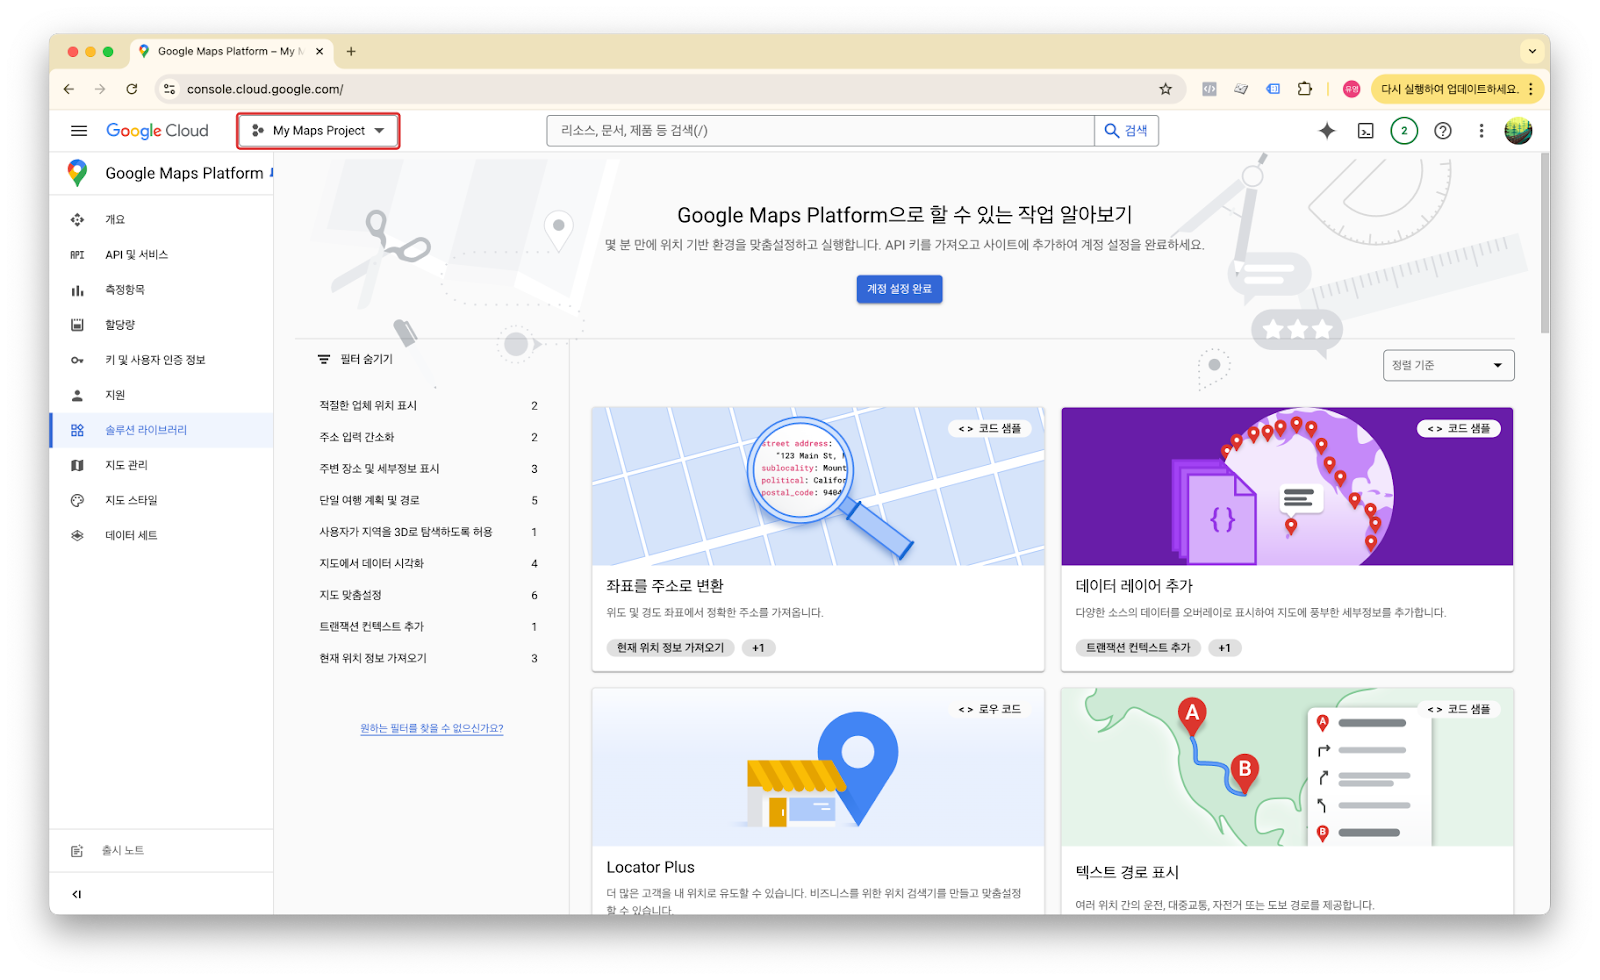Screen dimensions: 1600x980
Task: Click the 지도 관리 map icon
Action: 77,465
